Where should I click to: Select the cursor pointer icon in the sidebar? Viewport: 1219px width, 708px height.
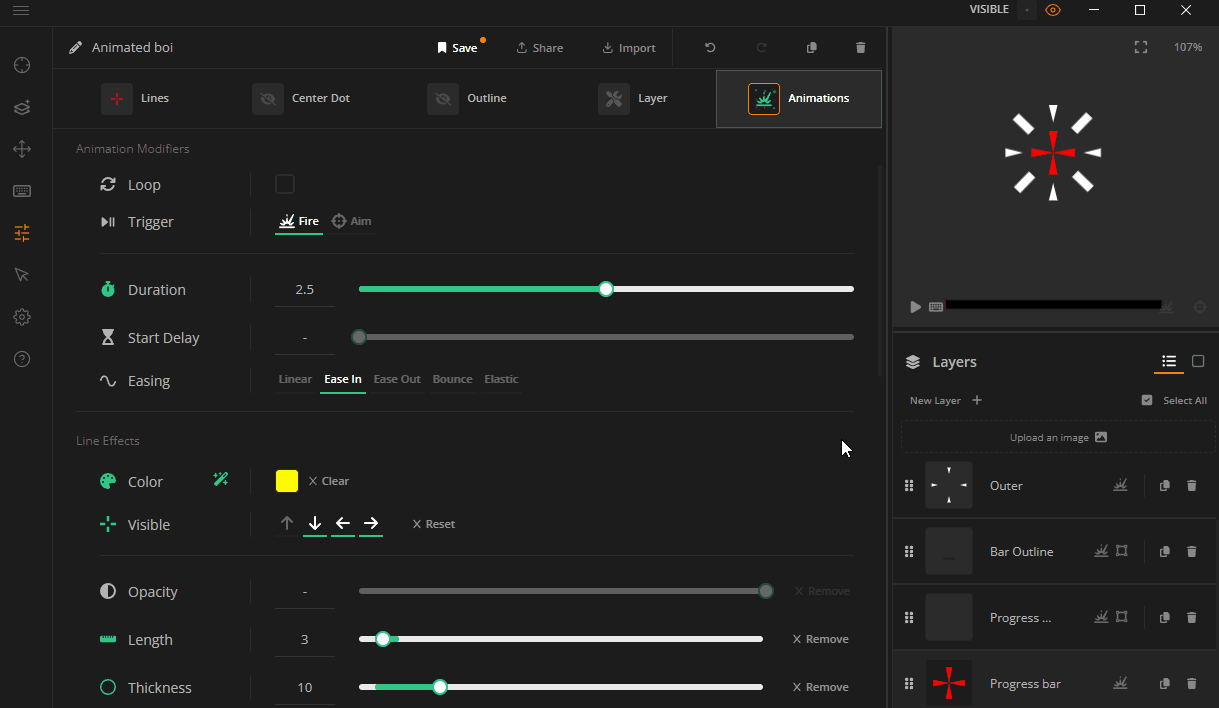[22, 275]
